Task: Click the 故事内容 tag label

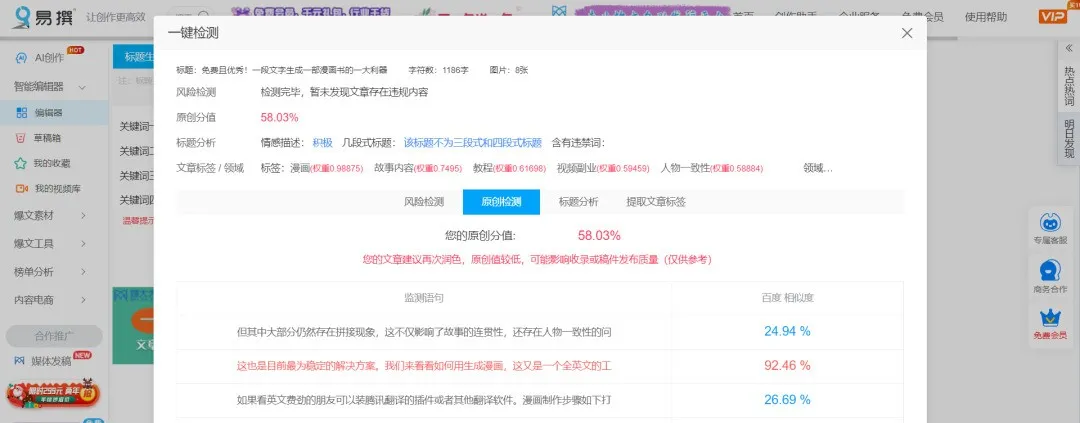Action: [394, 167]
